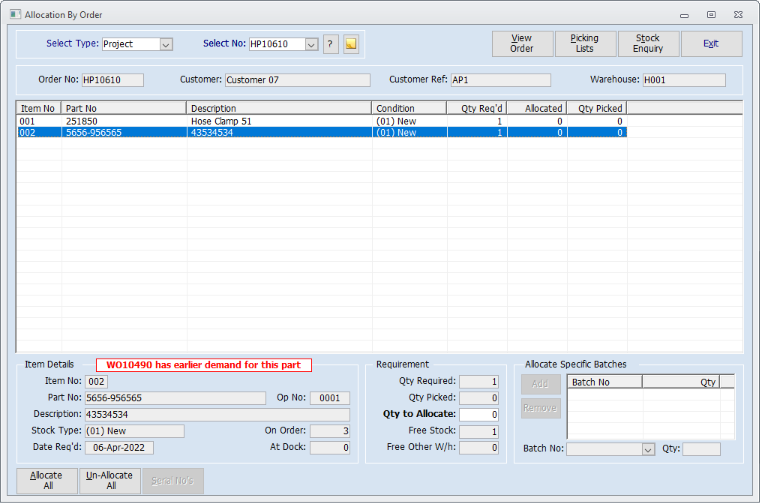
Task: Sort by Description column header
Action: coord(278,108)
